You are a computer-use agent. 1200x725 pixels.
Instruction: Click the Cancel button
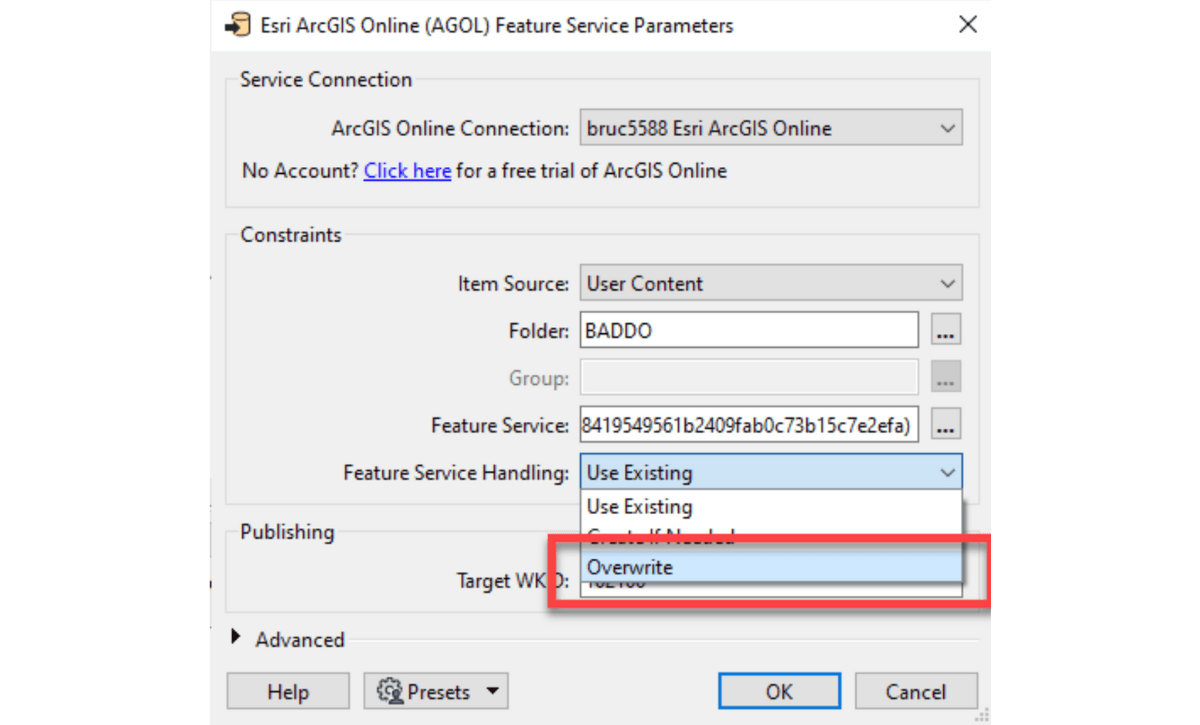(x=915, y=692)
